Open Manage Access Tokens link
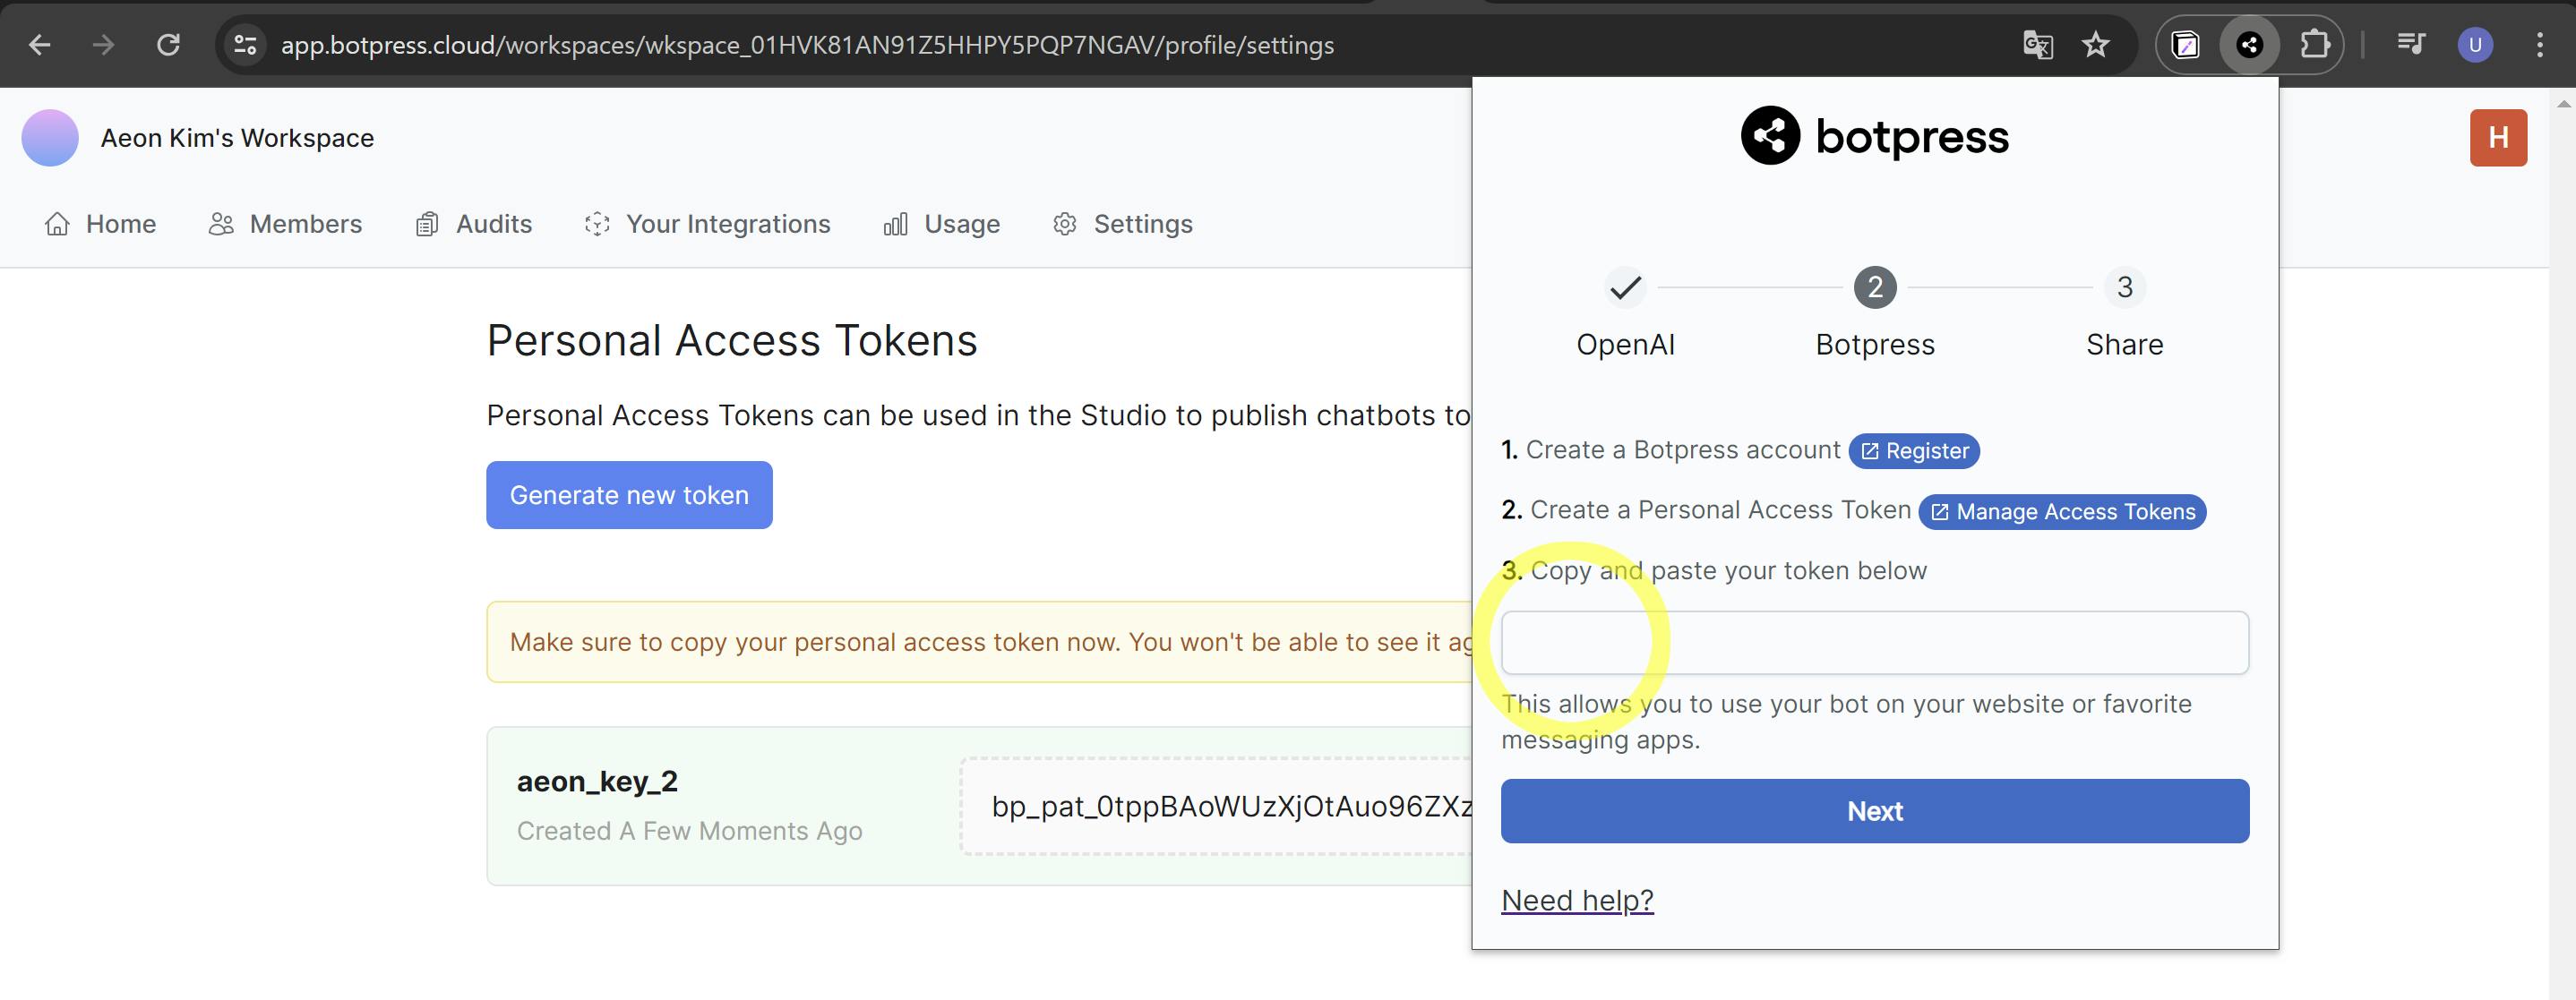Image resolution: width=2576 pixels, height=1000 pixels. click(x=2062, y=512)
